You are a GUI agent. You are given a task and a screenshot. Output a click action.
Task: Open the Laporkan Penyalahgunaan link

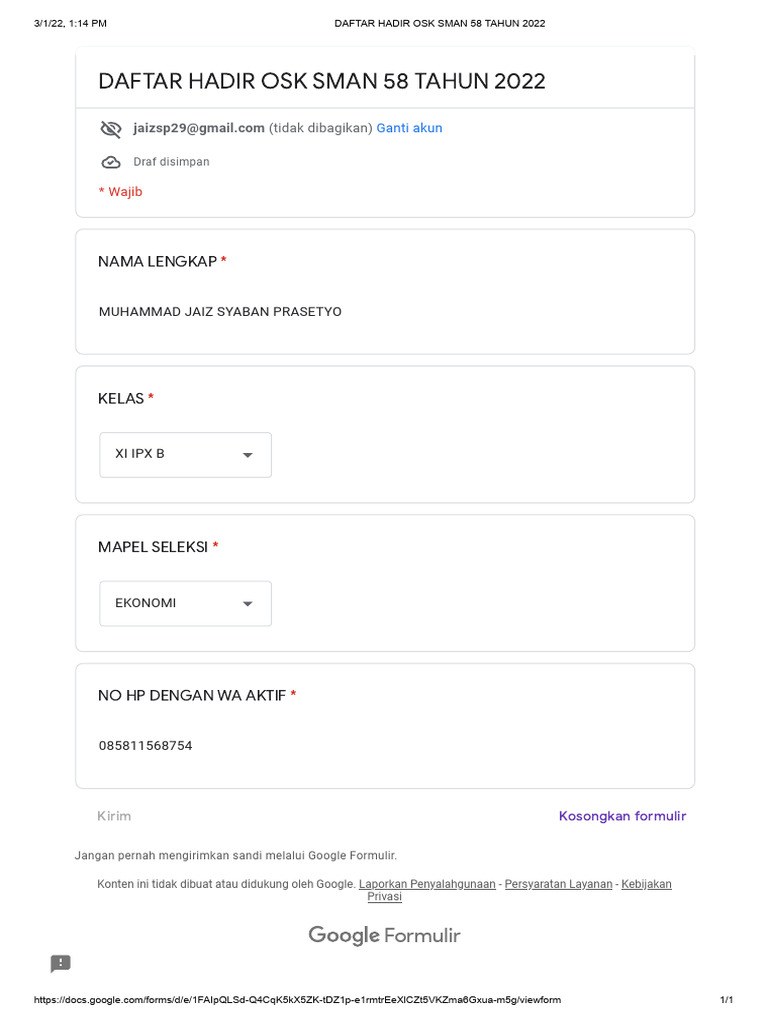pos(427,884)
